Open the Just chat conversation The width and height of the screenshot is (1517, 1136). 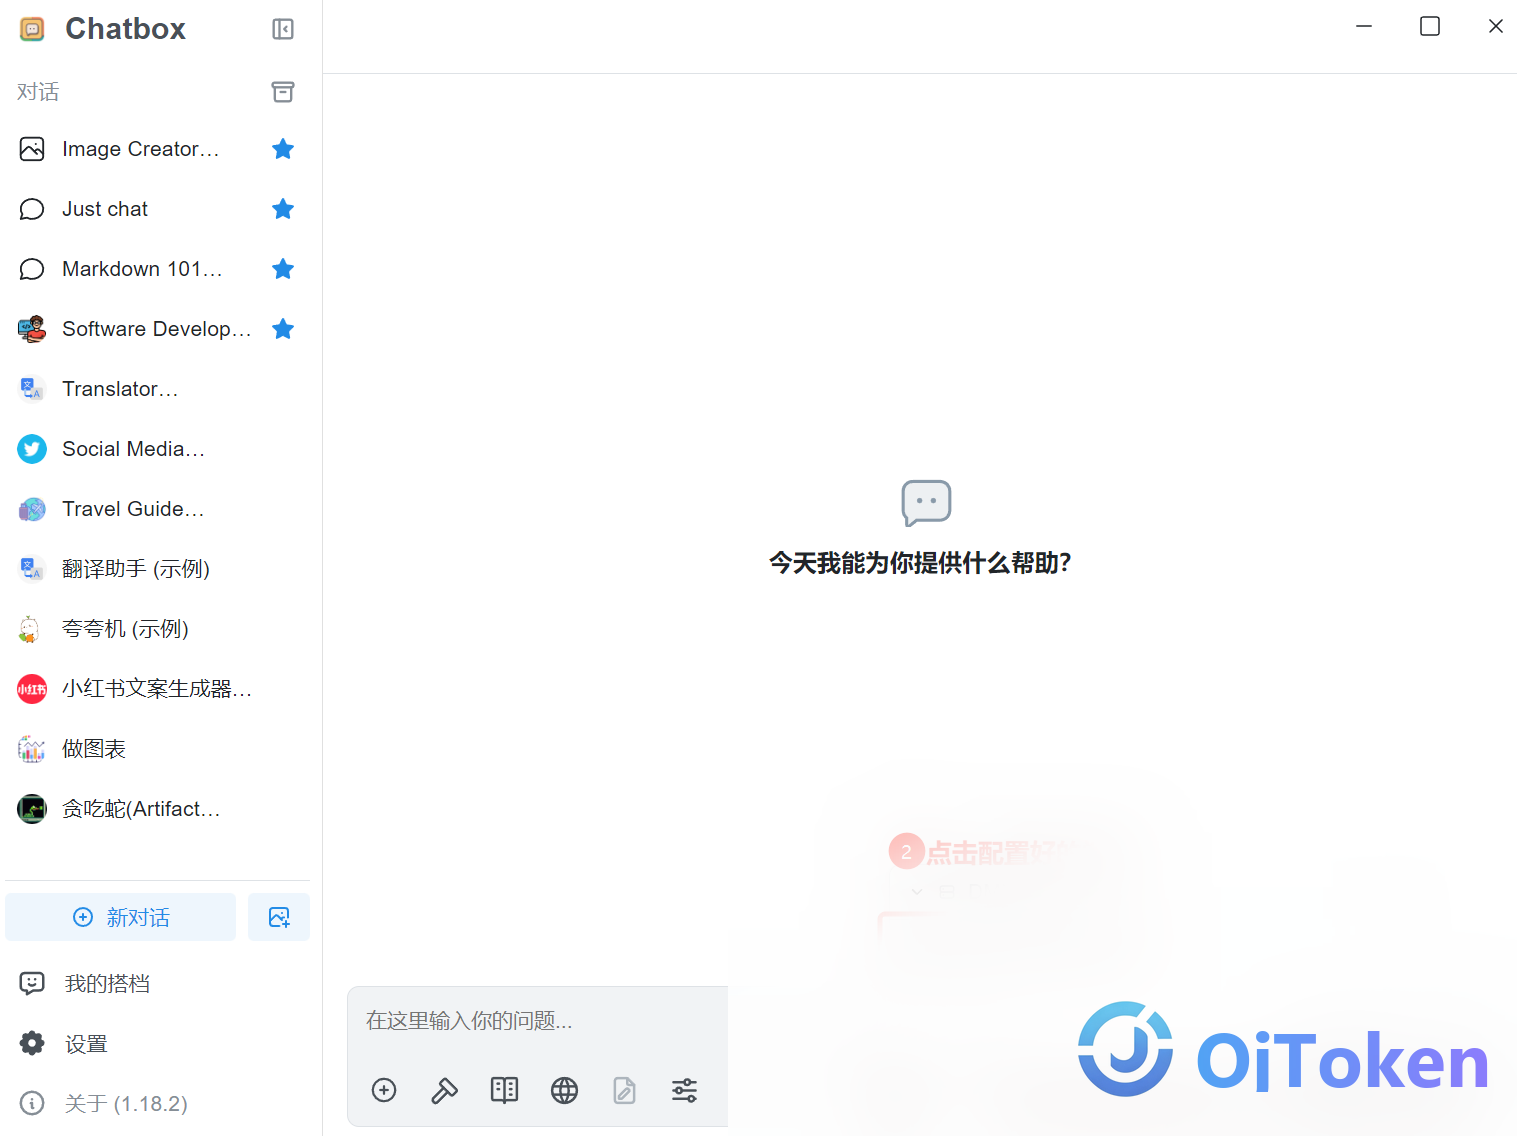157,209
